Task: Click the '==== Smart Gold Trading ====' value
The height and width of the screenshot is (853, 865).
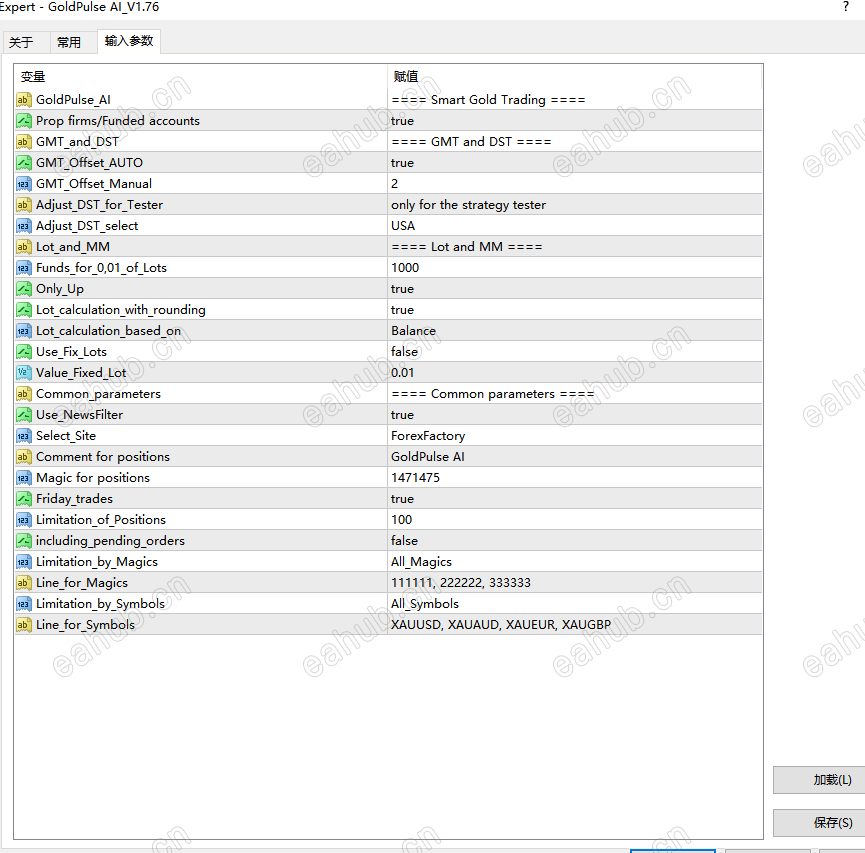Action: click(x=488, y=100)
